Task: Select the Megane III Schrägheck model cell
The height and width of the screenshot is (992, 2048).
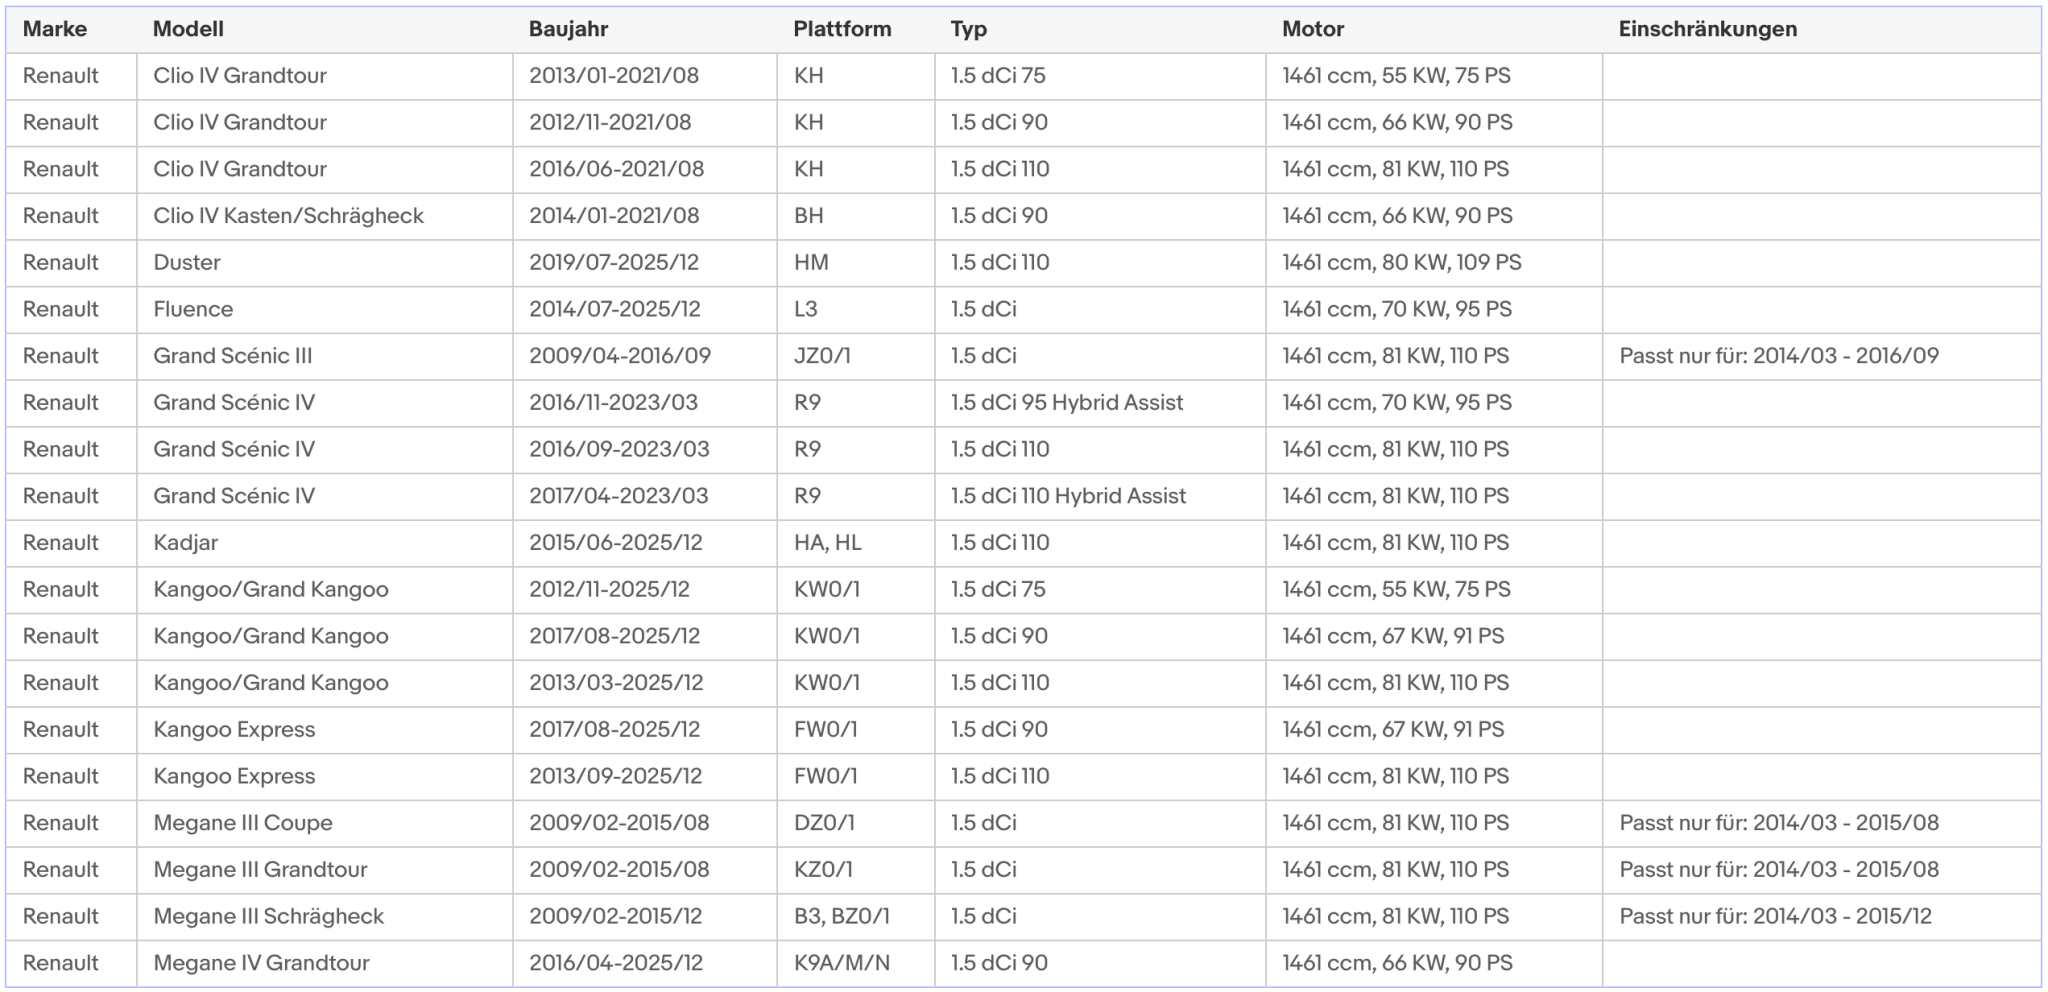Action: [x=325, y=916]
